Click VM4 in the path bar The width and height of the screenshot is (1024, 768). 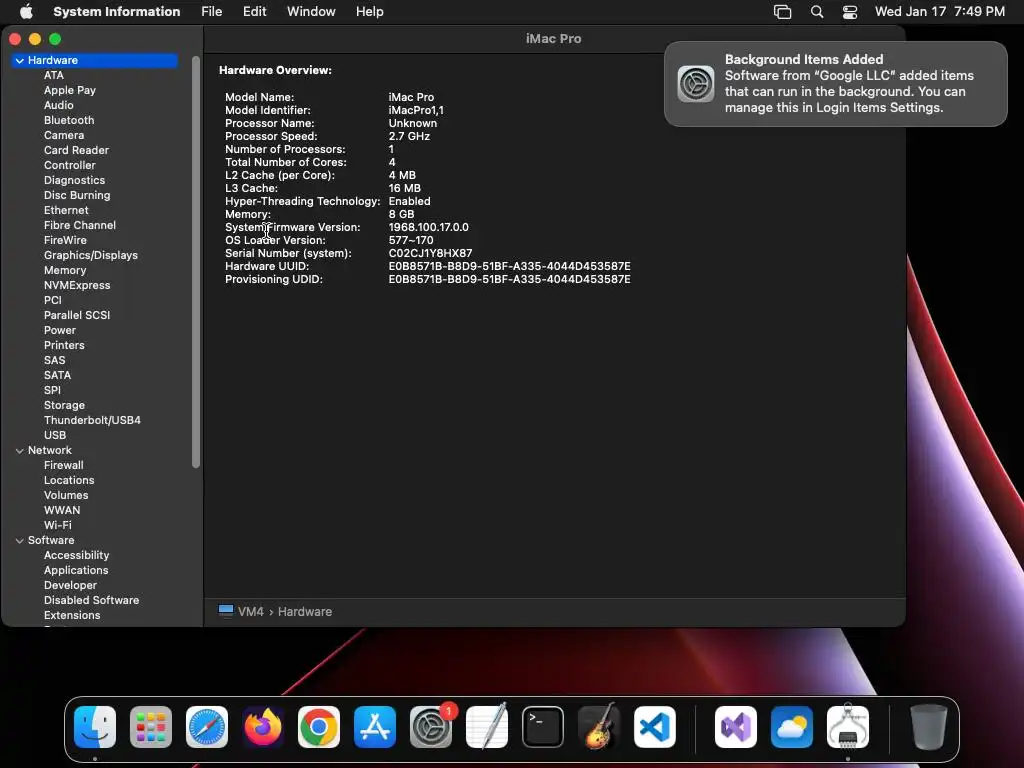pyautogui.click(x=251, y=612)
